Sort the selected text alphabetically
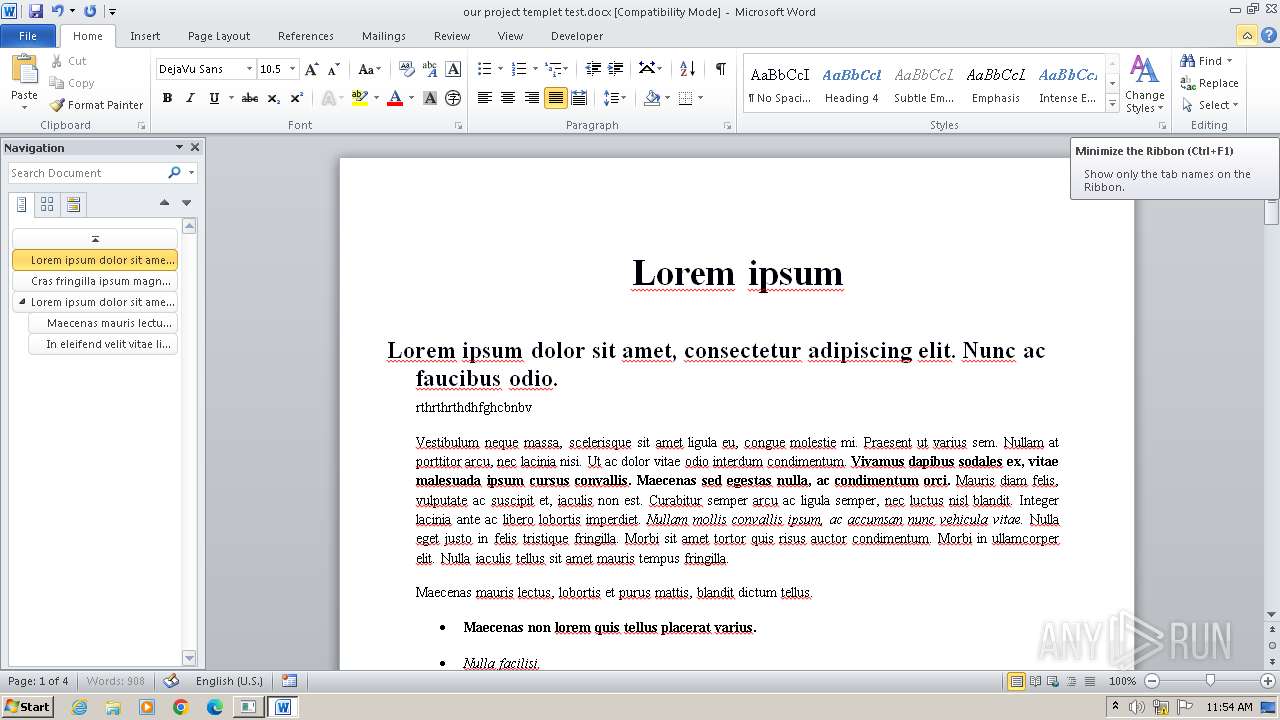 pyautogui.click(x=687, y=69)
